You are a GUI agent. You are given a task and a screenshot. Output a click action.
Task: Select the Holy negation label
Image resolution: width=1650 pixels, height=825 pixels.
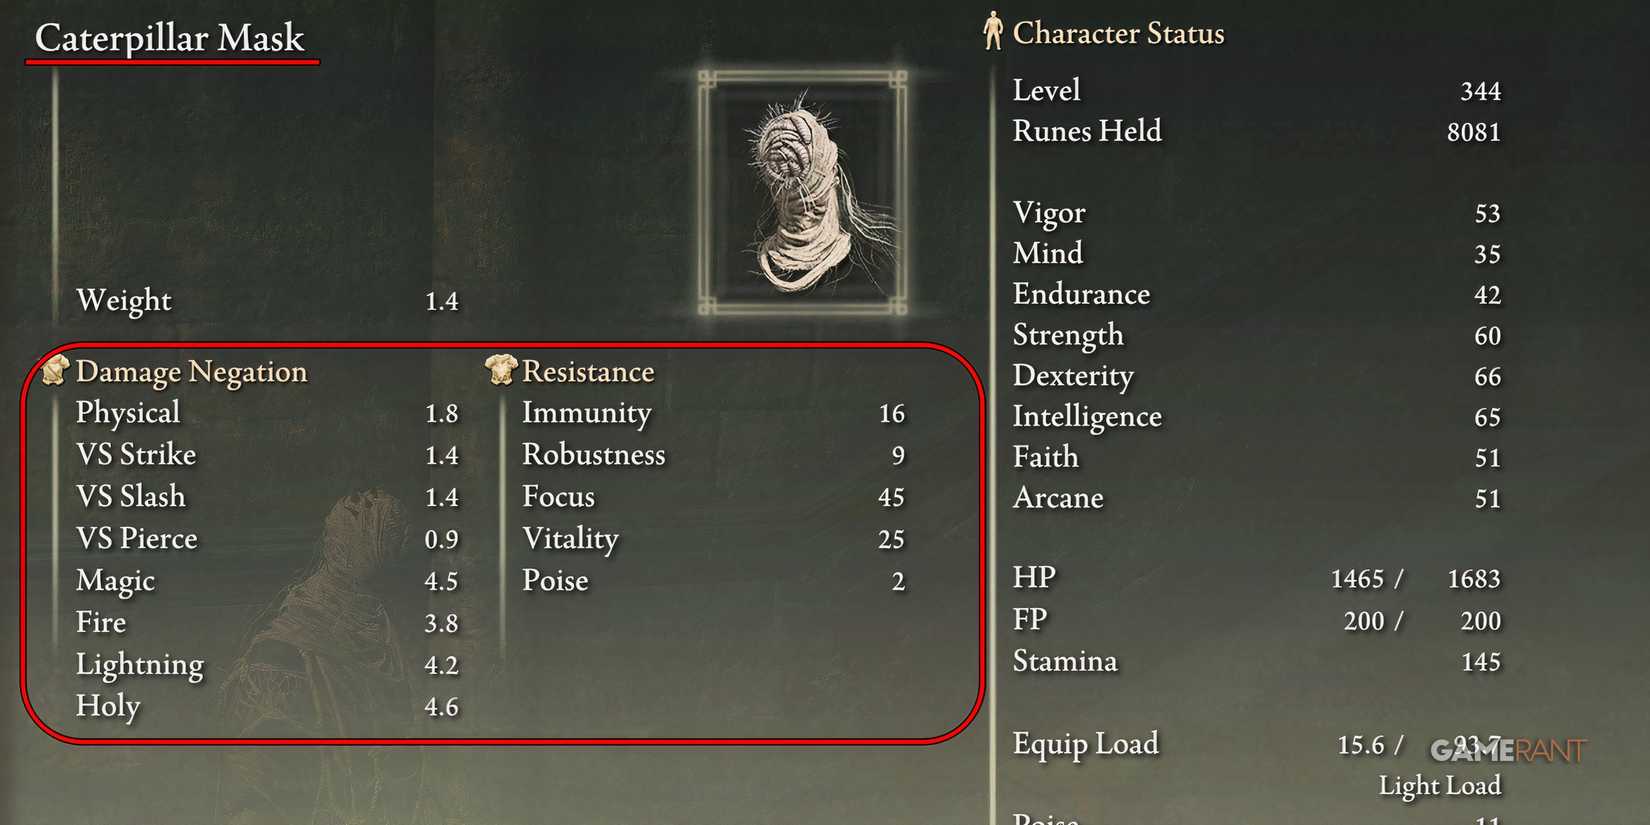108,706
